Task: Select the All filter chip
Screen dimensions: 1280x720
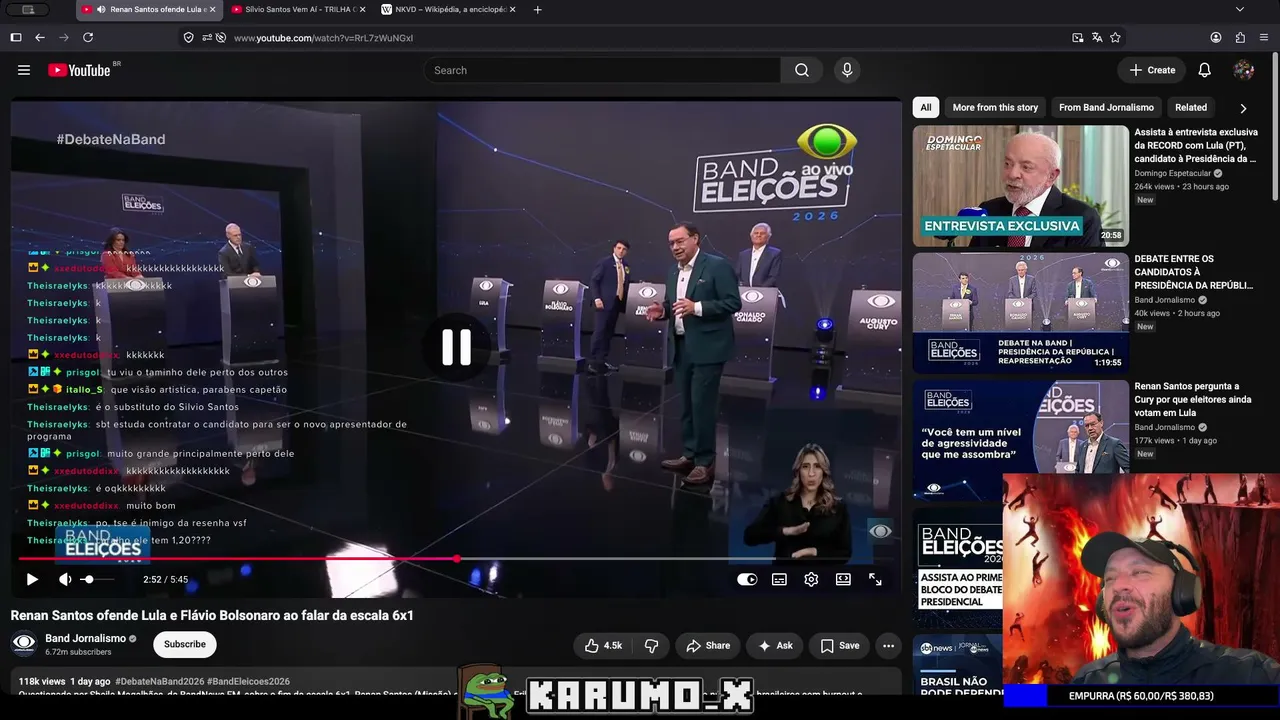Action: [x=926, y=107]
